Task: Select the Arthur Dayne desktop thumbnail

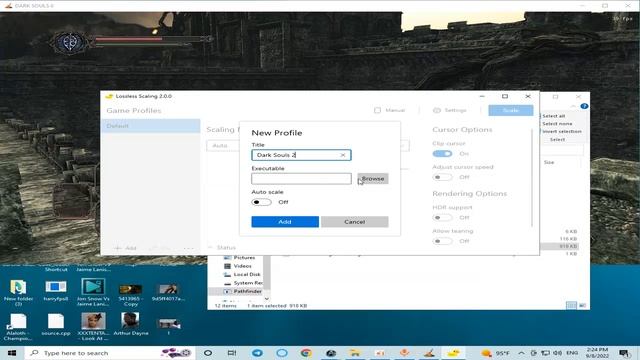Action: (131, 324)
